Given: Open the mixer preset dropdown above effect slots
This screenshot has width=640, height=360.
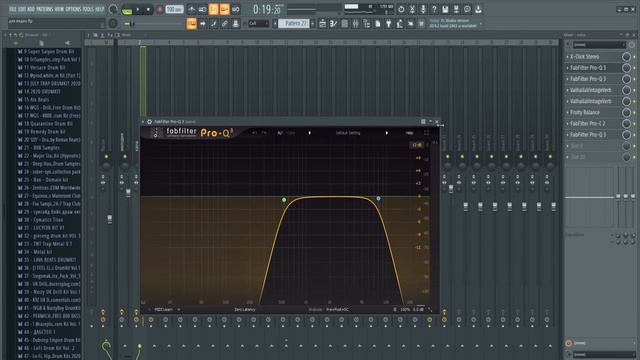Looking at the screenshot, I should click(599, 44).
